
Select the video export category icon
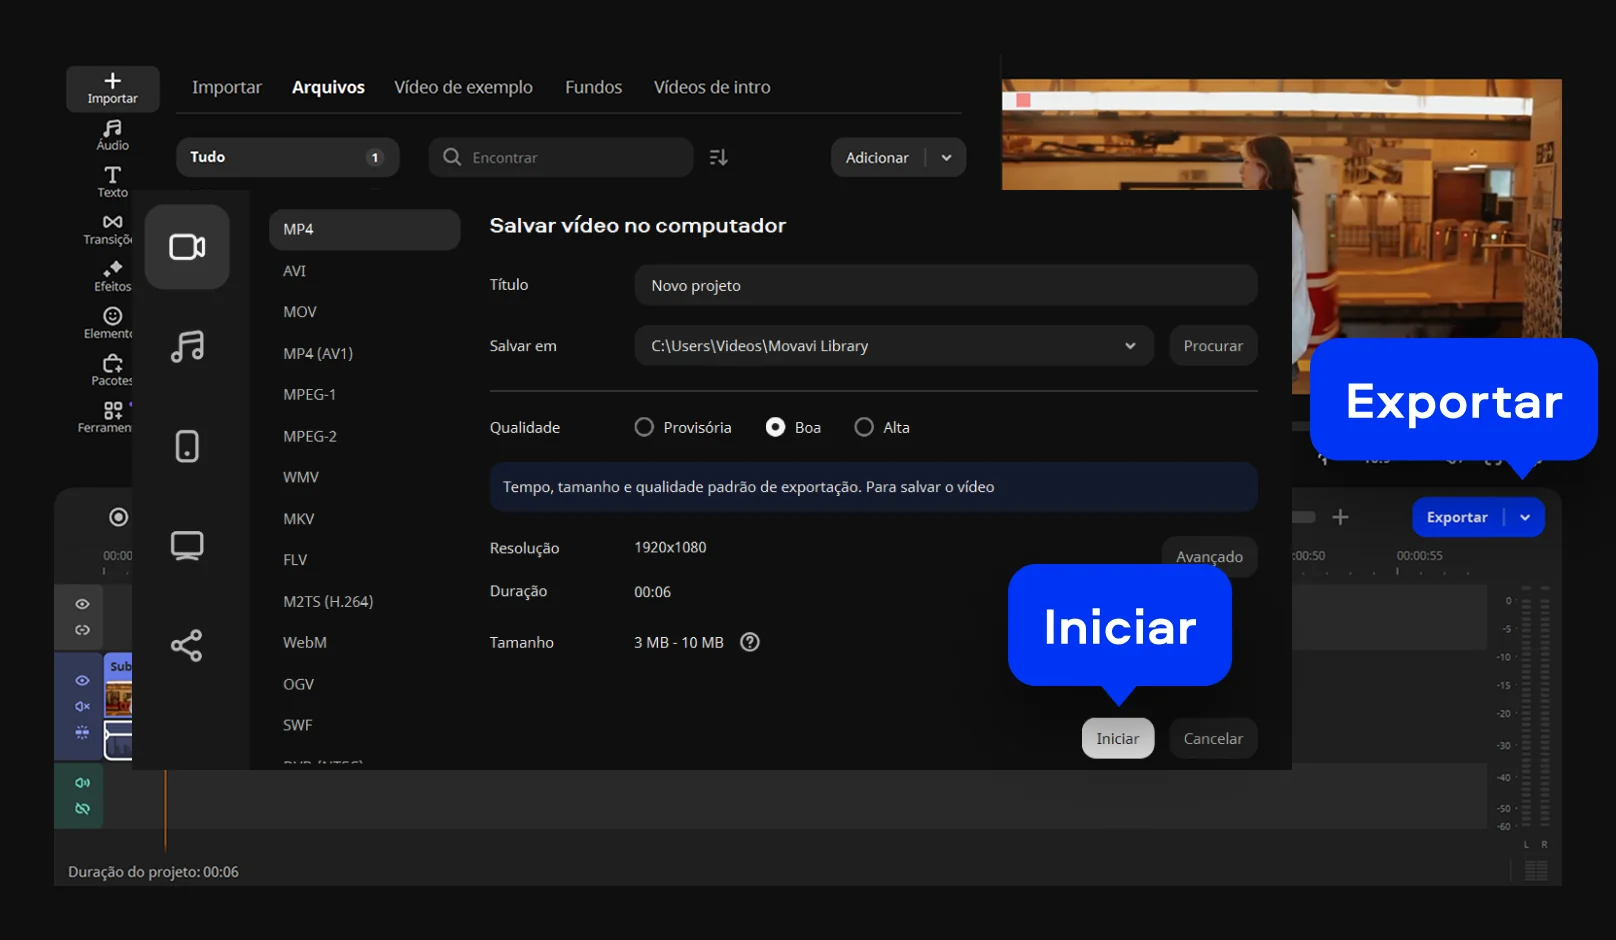click(187, 247)
